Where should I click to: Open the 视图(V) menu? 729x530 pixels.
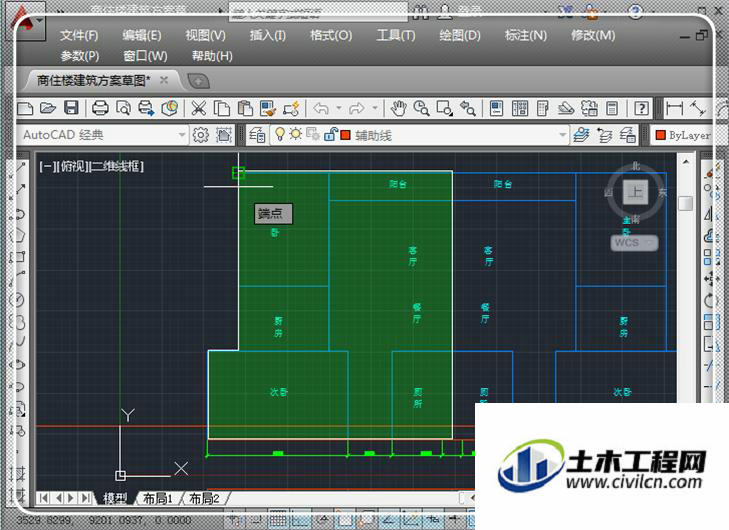(x=205, y=35)
